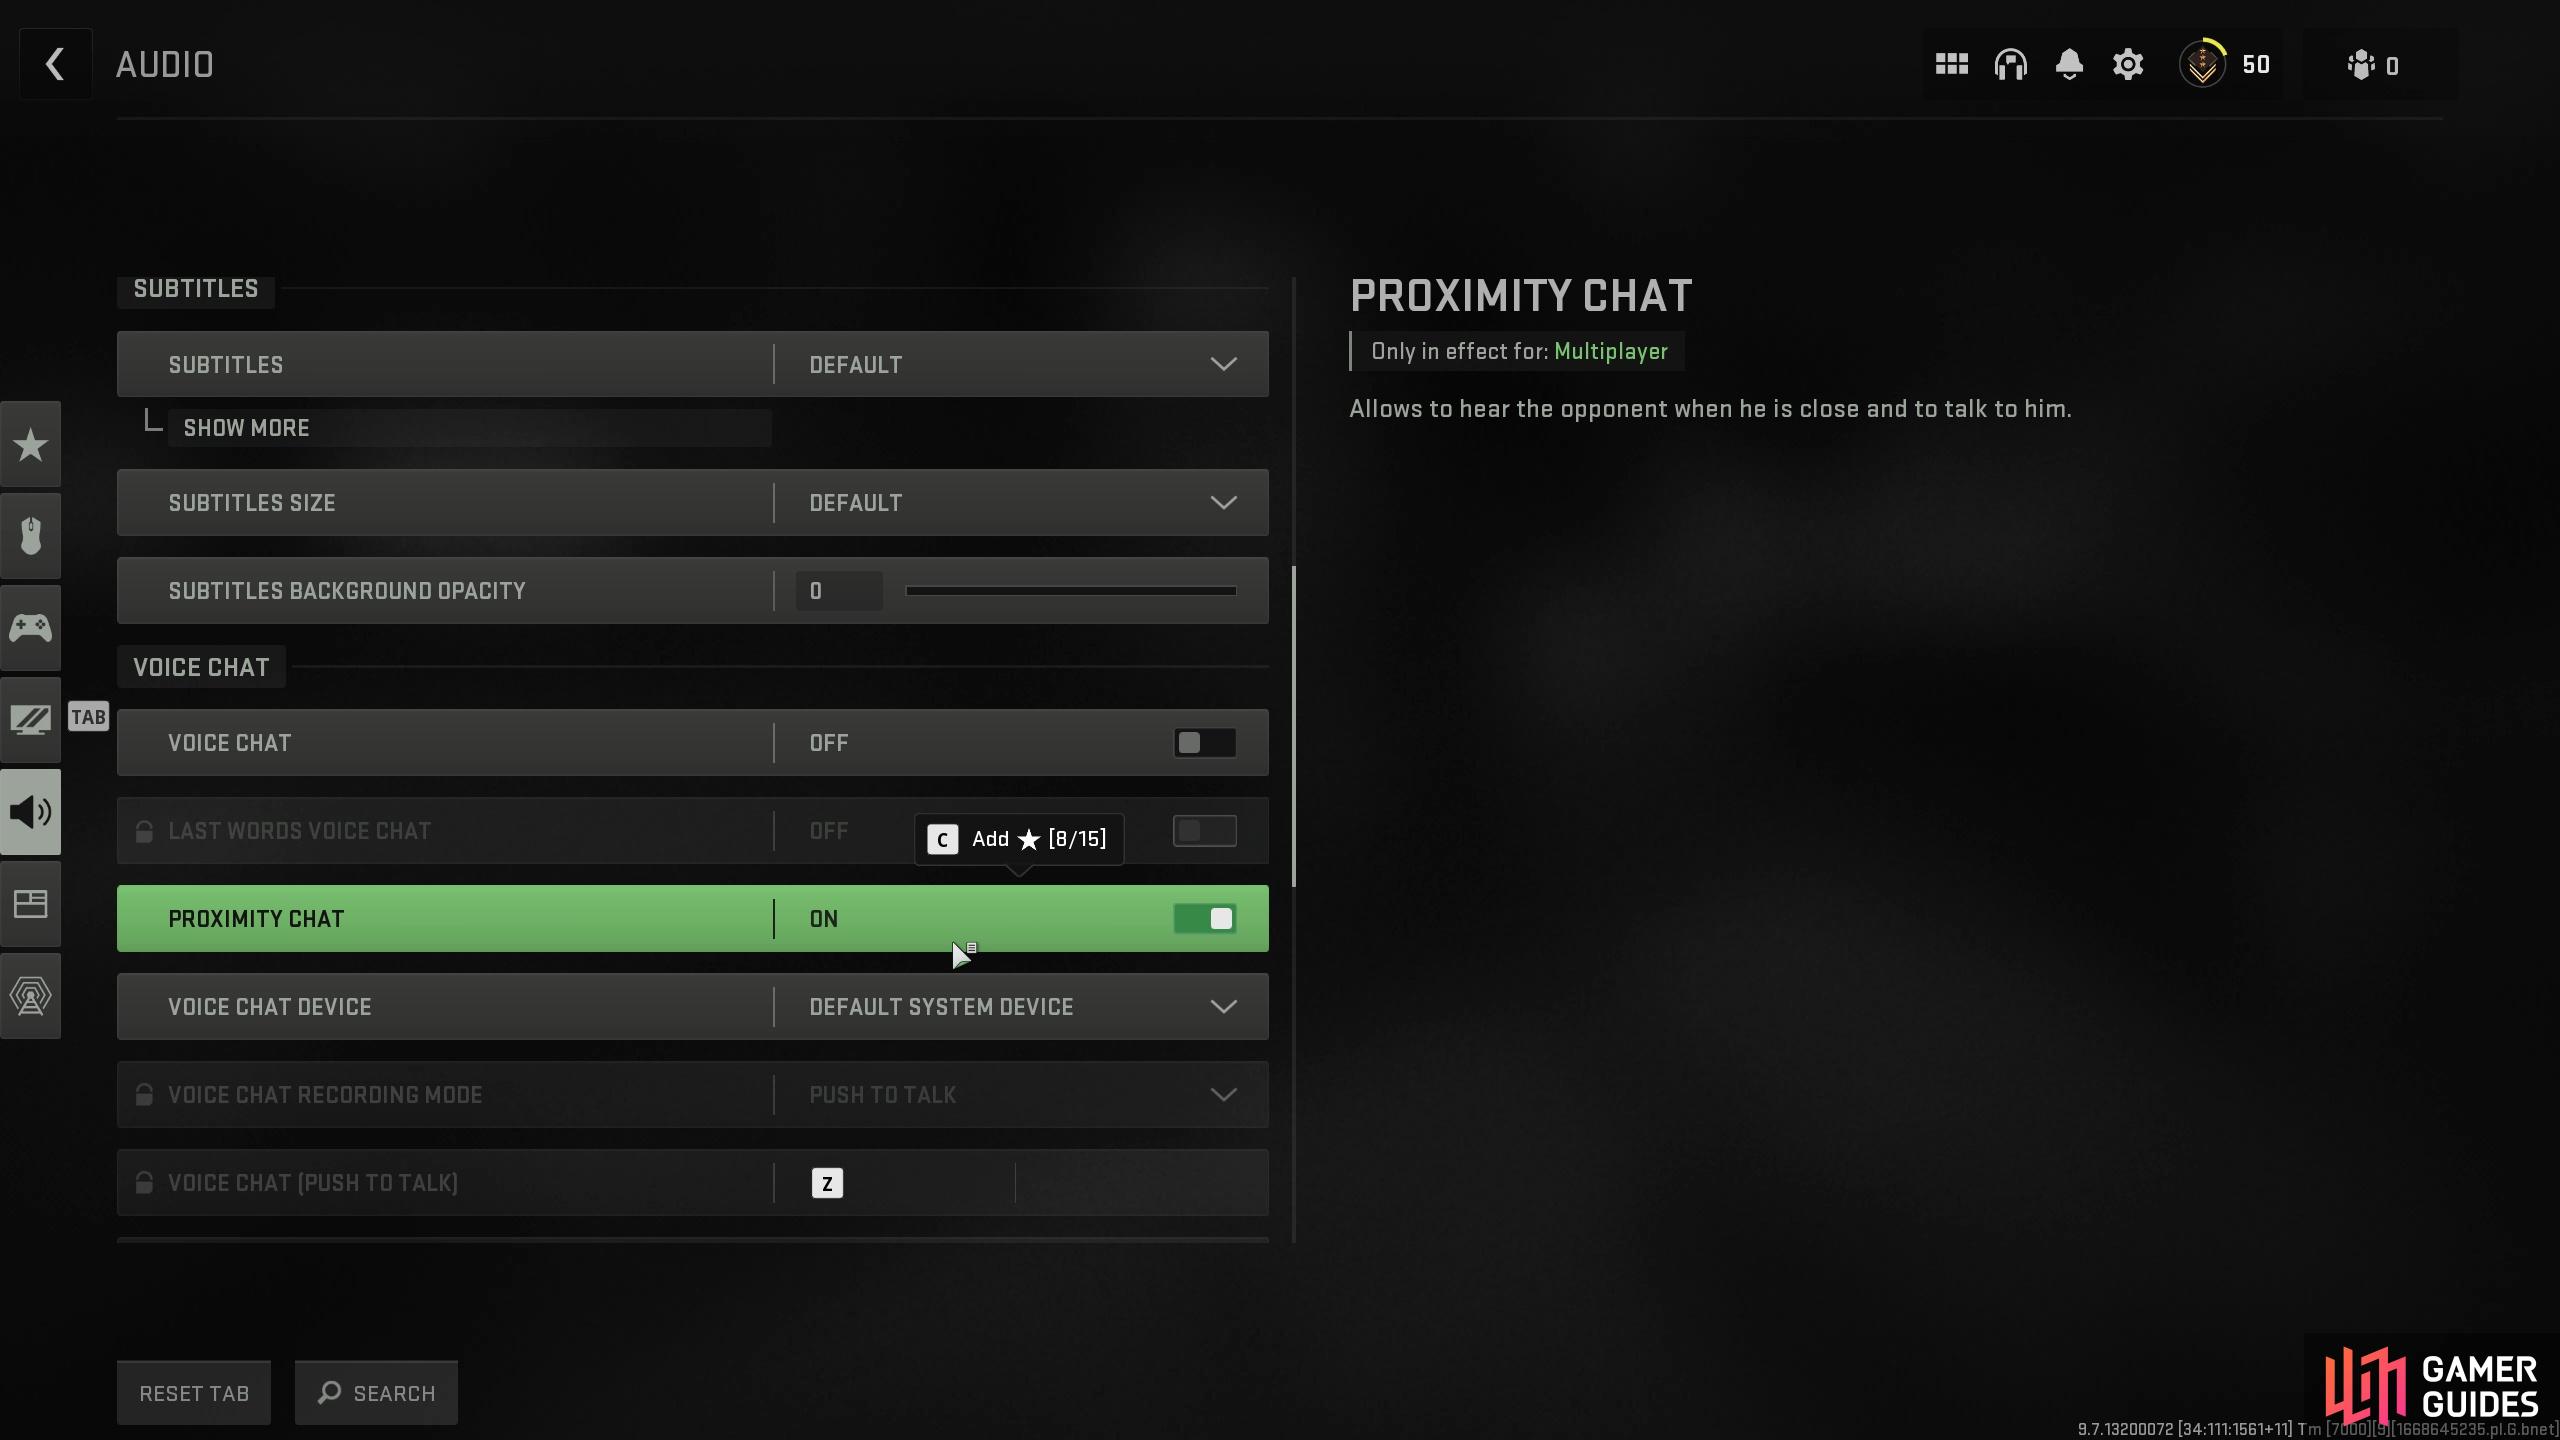Click Reset Tab button
This screenshot has height=1440, width=2560.
(x=193, y=1393)
